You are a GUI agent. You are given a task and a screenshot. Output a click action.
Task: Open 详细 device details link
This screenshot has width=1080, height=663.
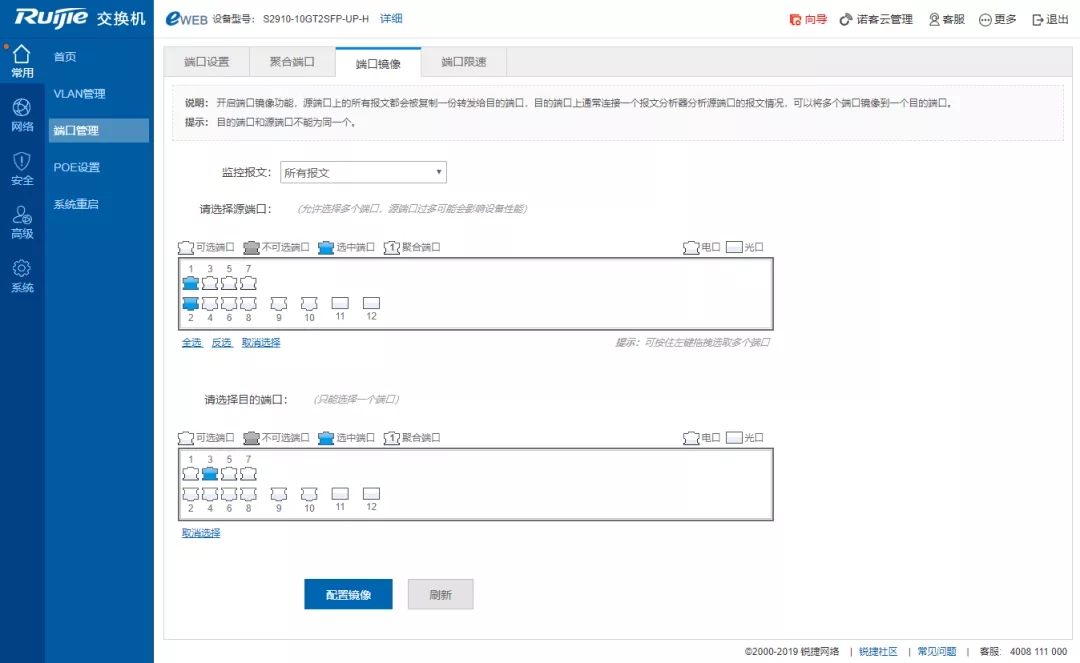[x=391, y=18]
